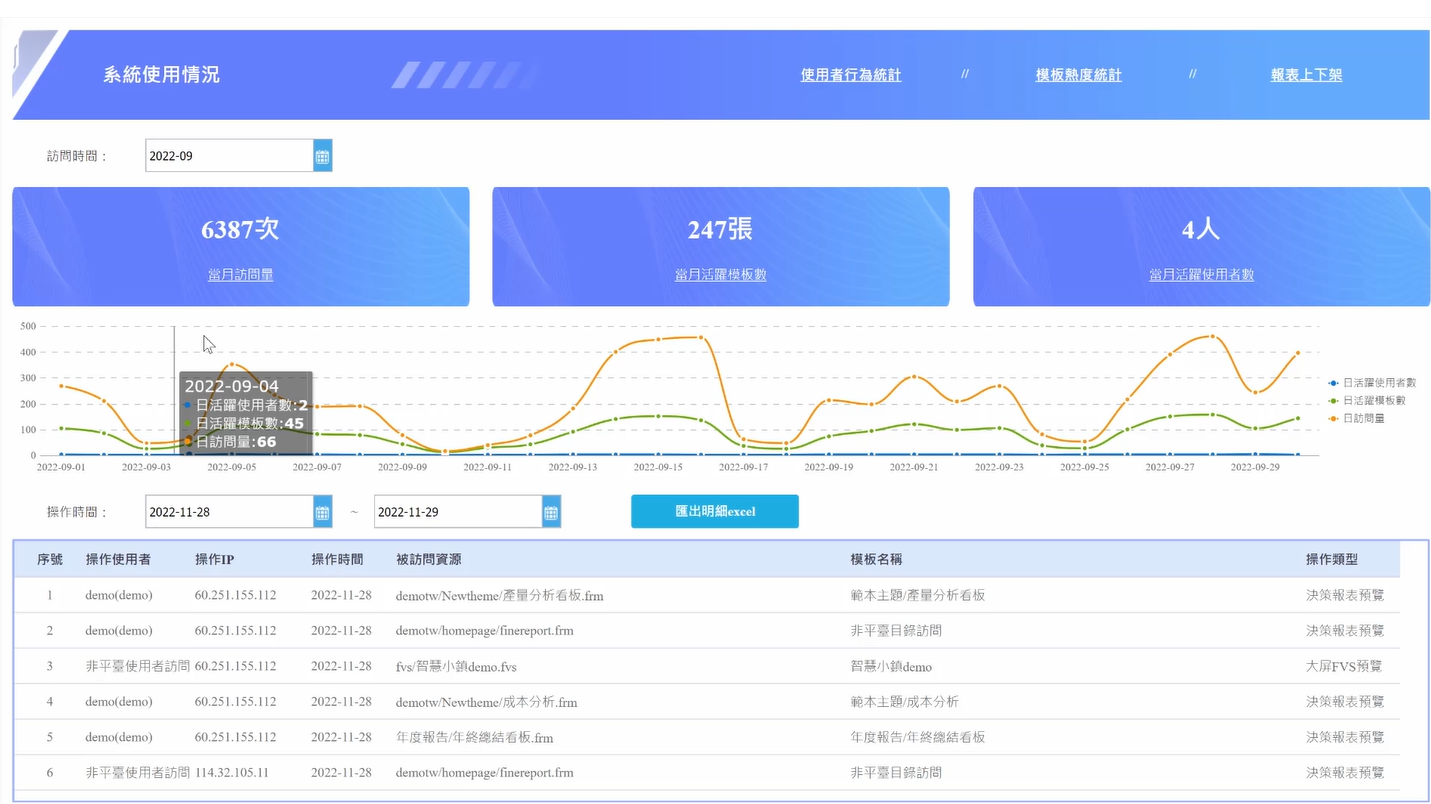Click 系統使用情況 page title
This screenshot has width=1431, height=804.
pyautogui.click(x=162, y=75)
